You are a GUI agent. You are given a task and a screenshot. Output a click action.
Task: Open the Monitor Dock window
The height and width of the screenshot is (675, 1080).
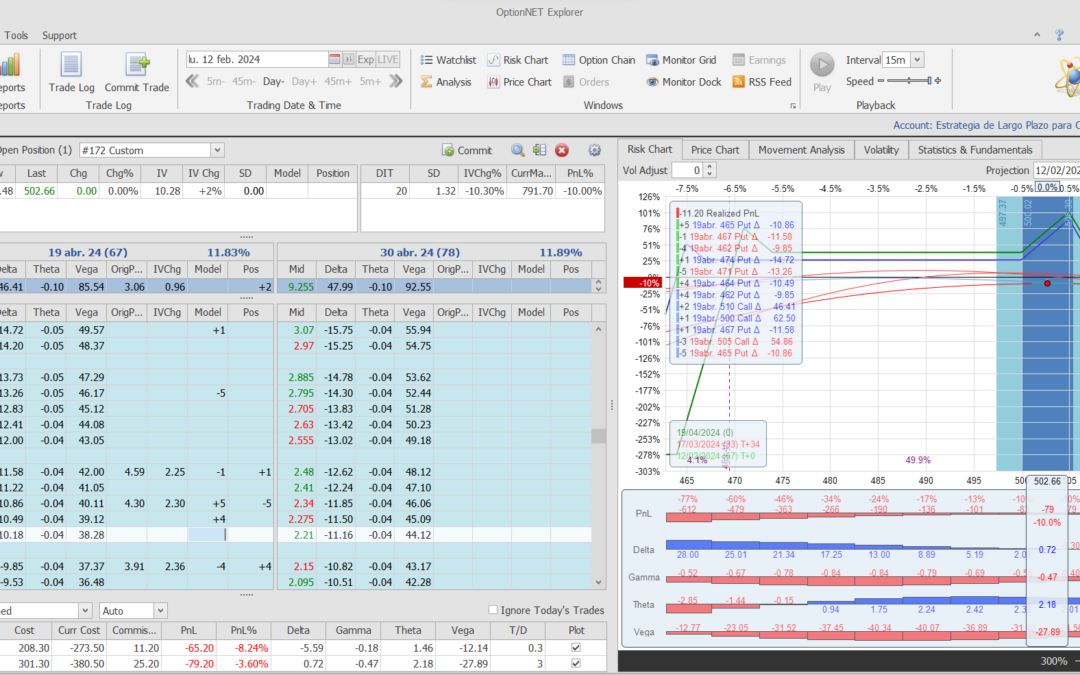click(x=683, y=82)
